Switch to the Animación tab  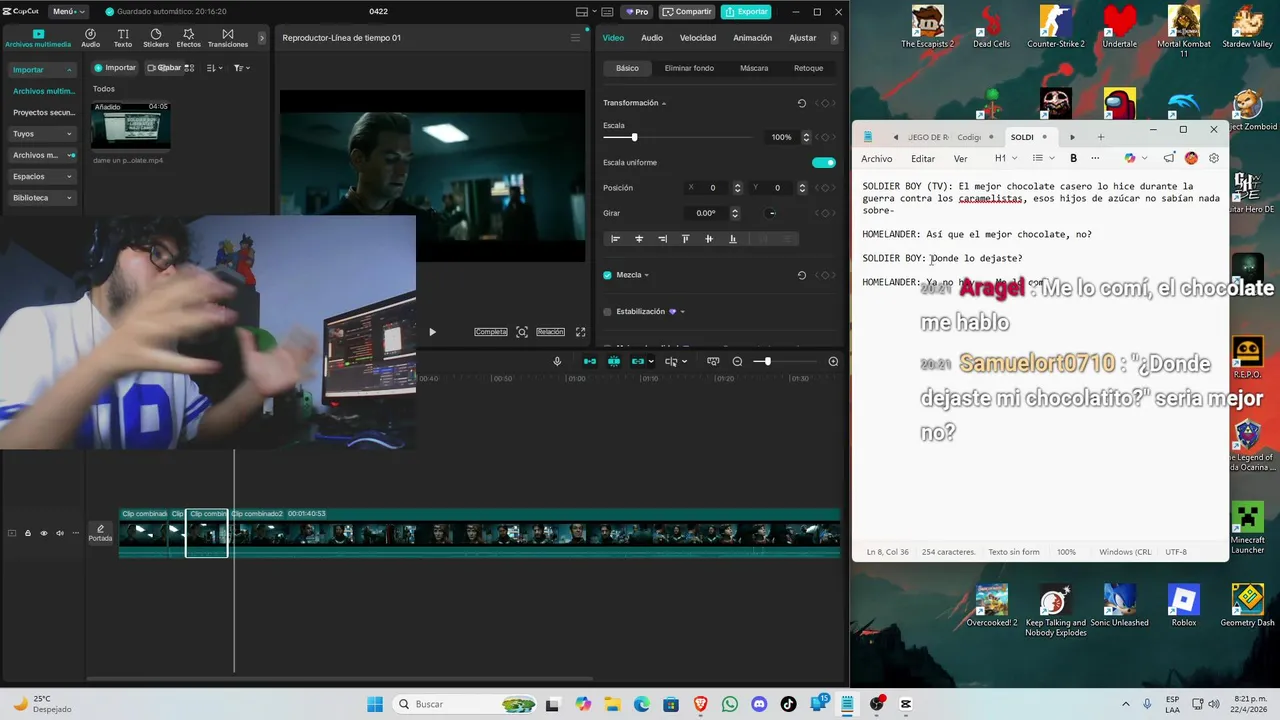pos(752,38)
